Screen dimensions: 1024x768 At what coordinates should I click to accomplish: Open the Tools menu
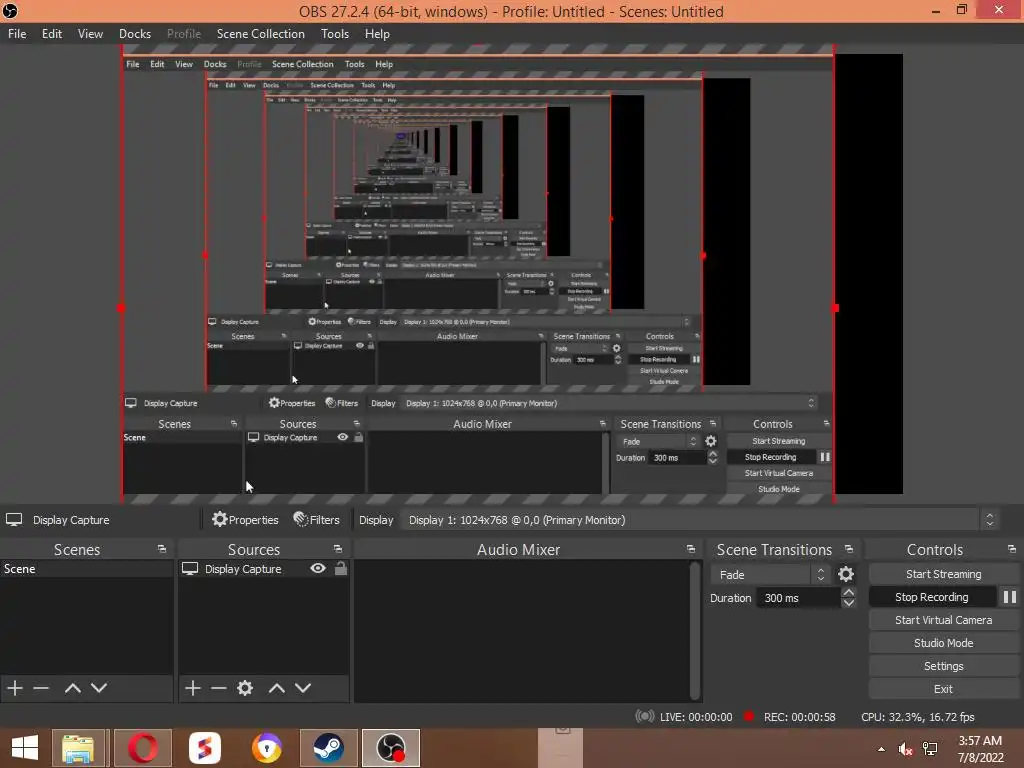334,33
